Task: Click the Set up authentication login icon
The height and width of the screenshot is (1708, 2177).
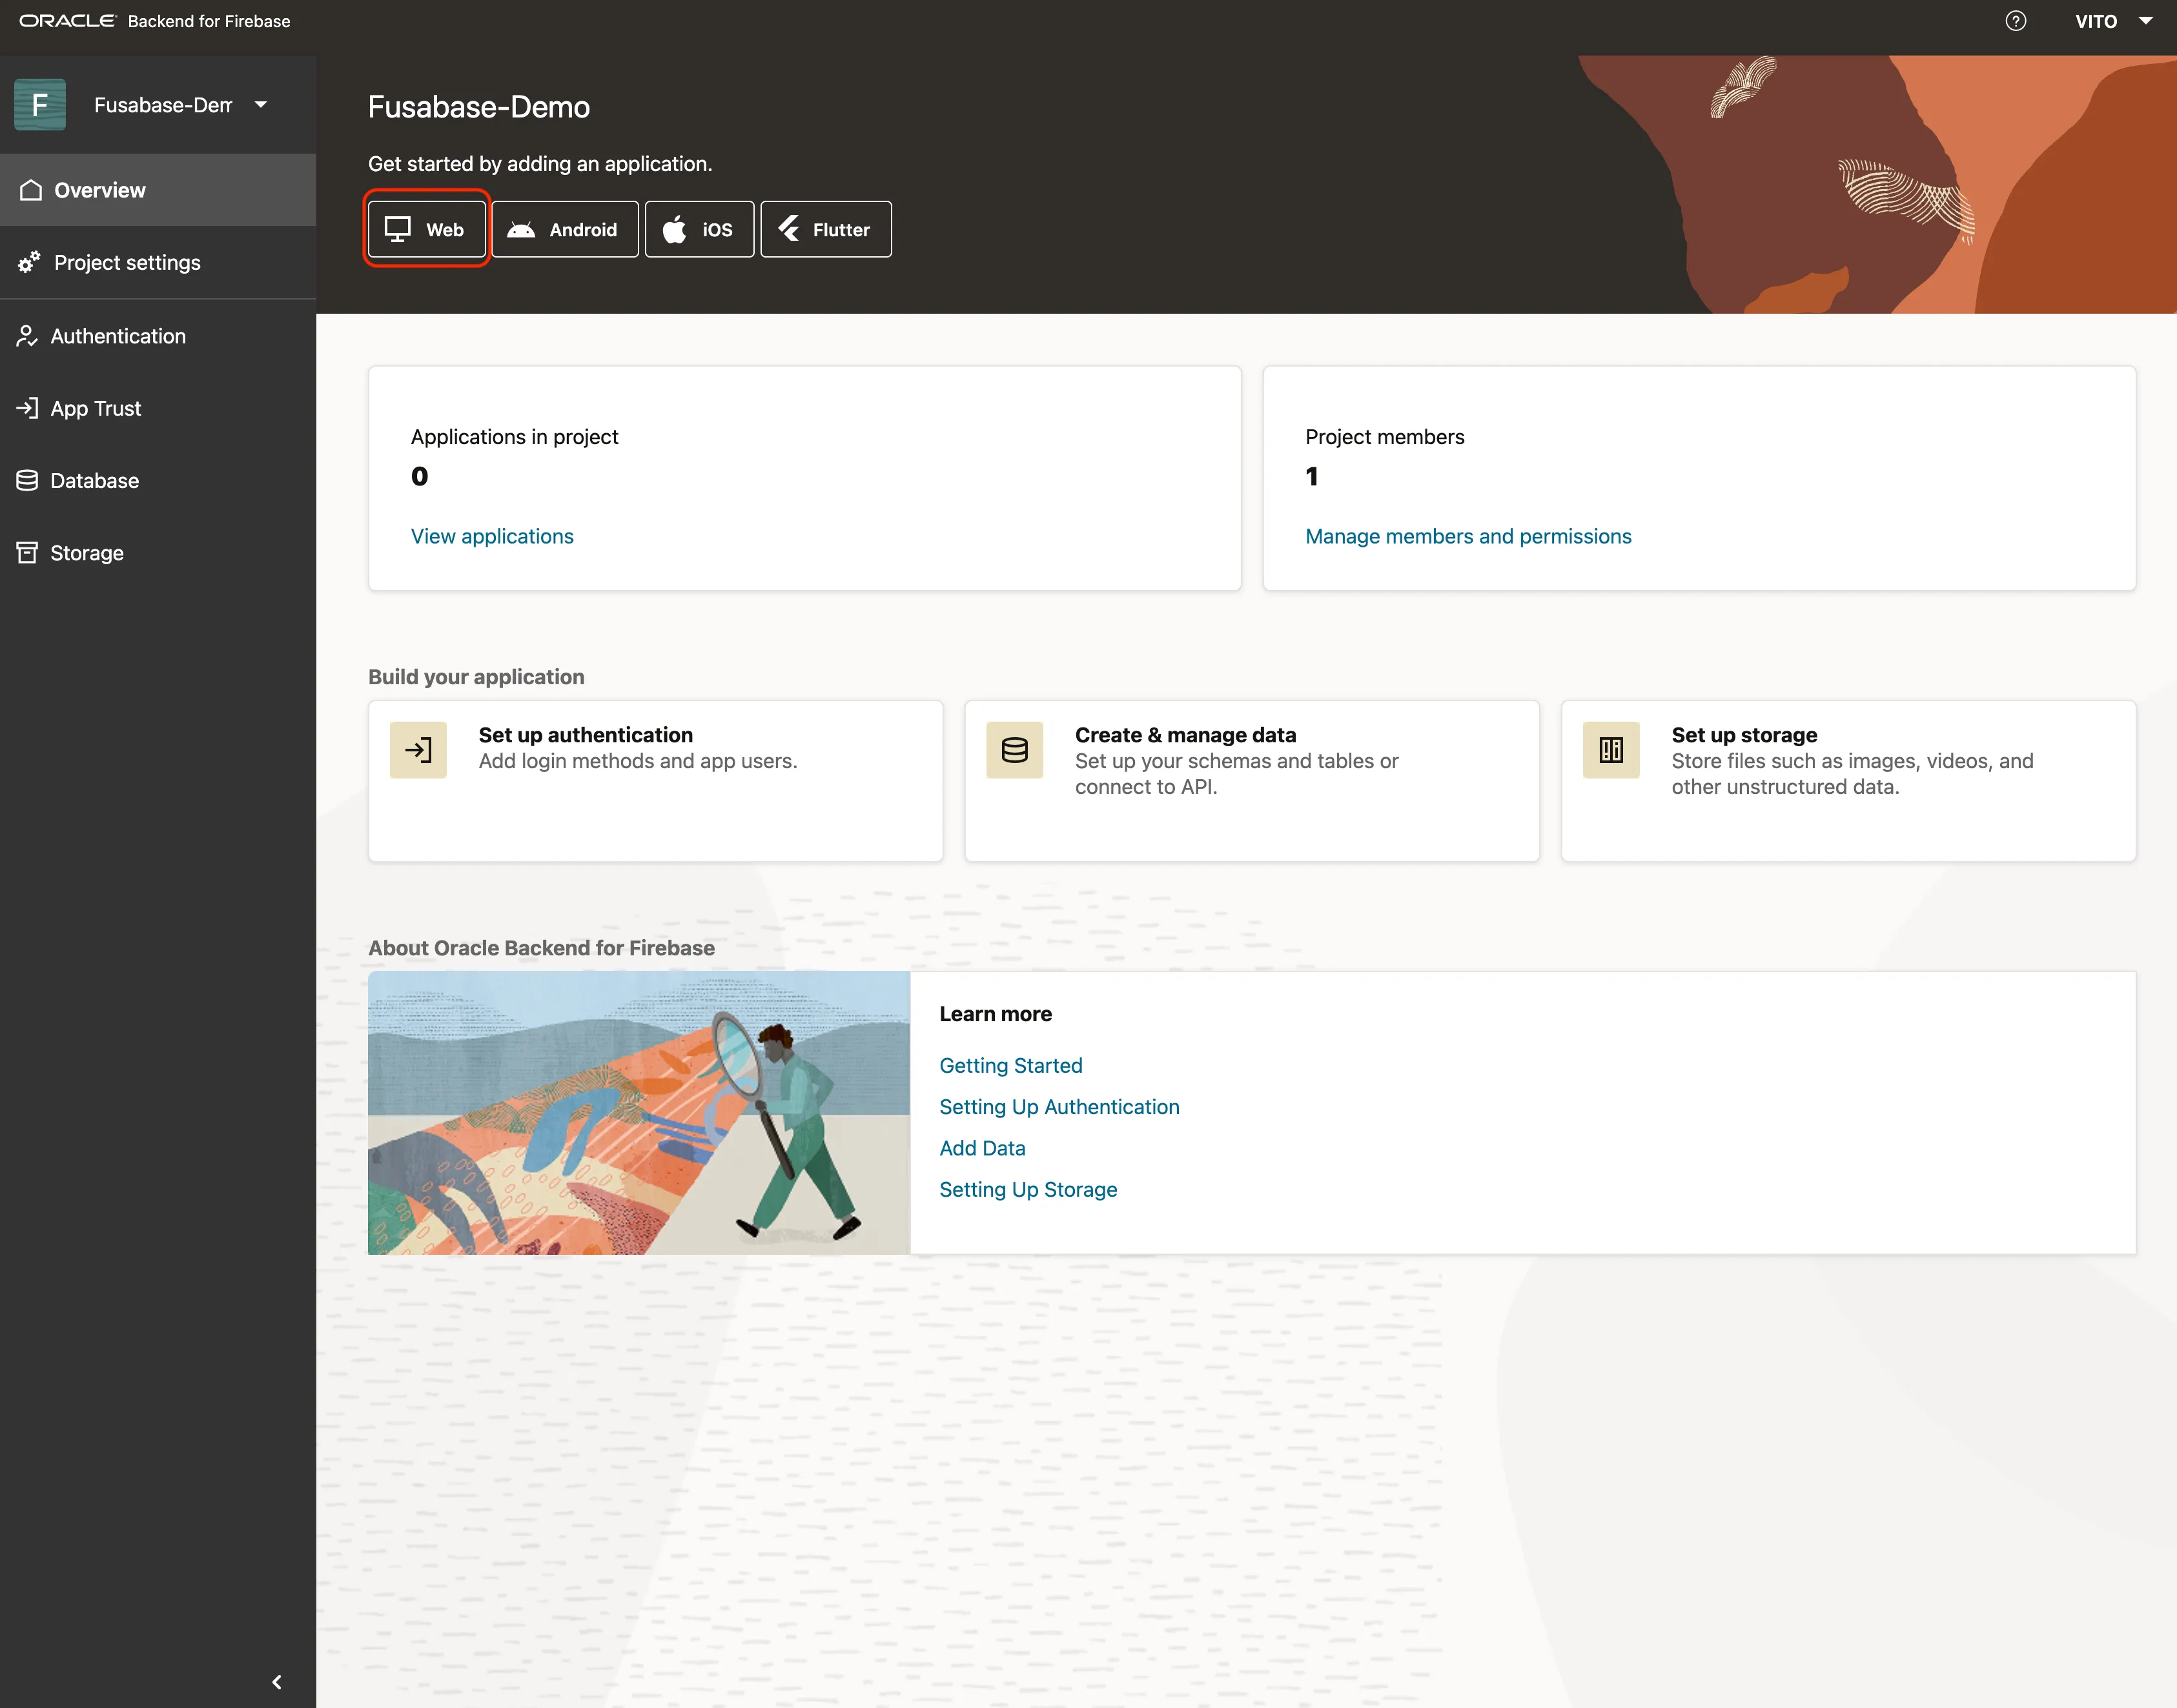Action: (x=418, y=750)
